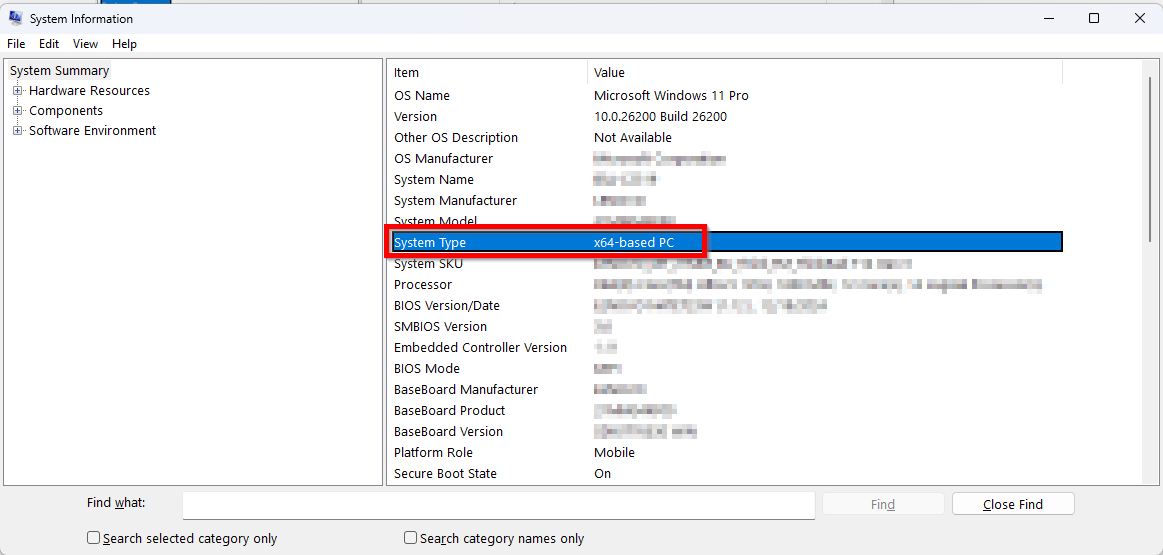Open the File menu
Screen dimensions: 1163x555
[x=16, y=44]
